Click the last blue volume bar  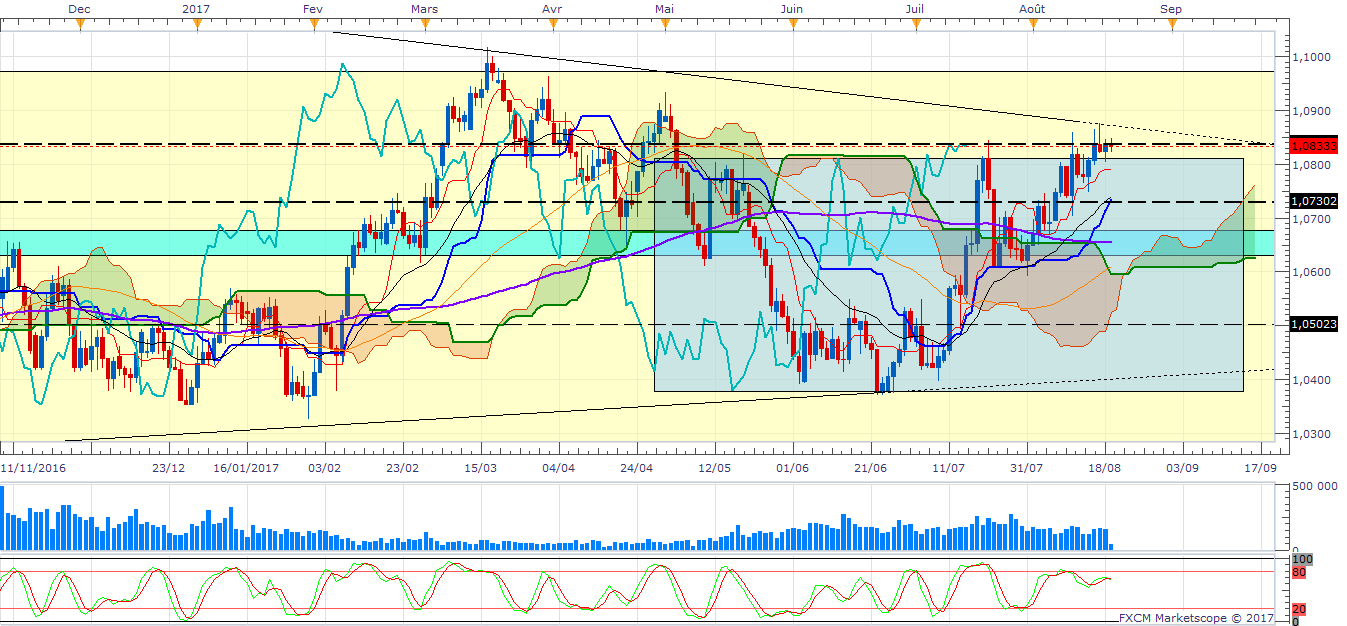point(1111,546)
